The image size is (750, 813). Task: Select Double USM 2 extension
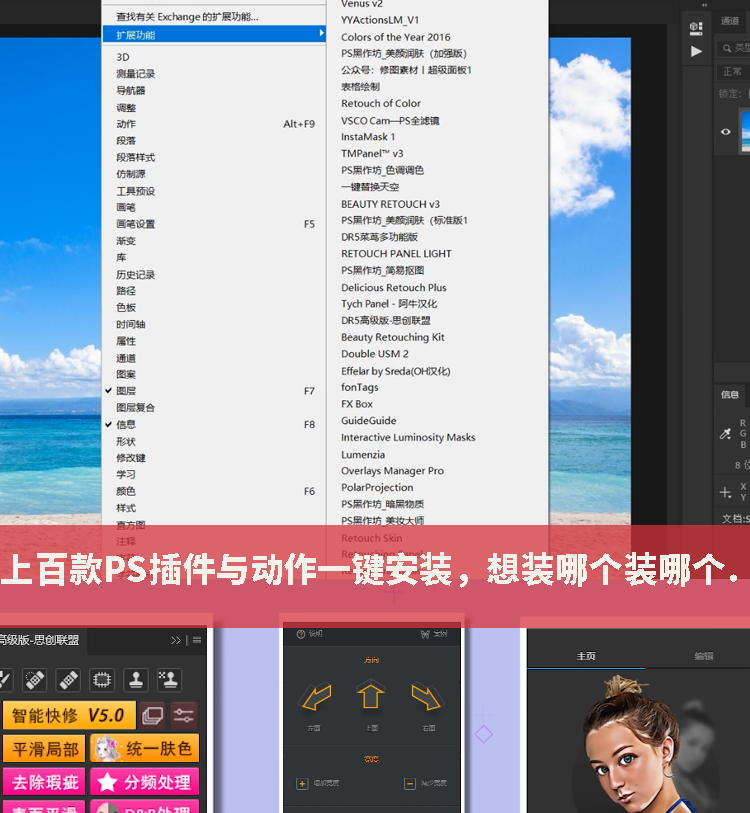point(374,354)
